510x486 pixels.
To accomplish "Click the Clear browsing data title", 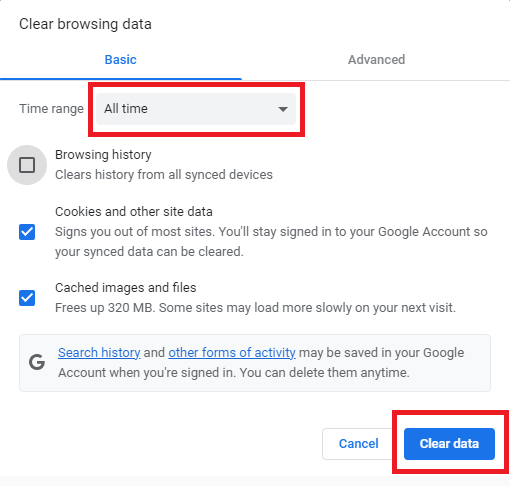I will 85,24.
